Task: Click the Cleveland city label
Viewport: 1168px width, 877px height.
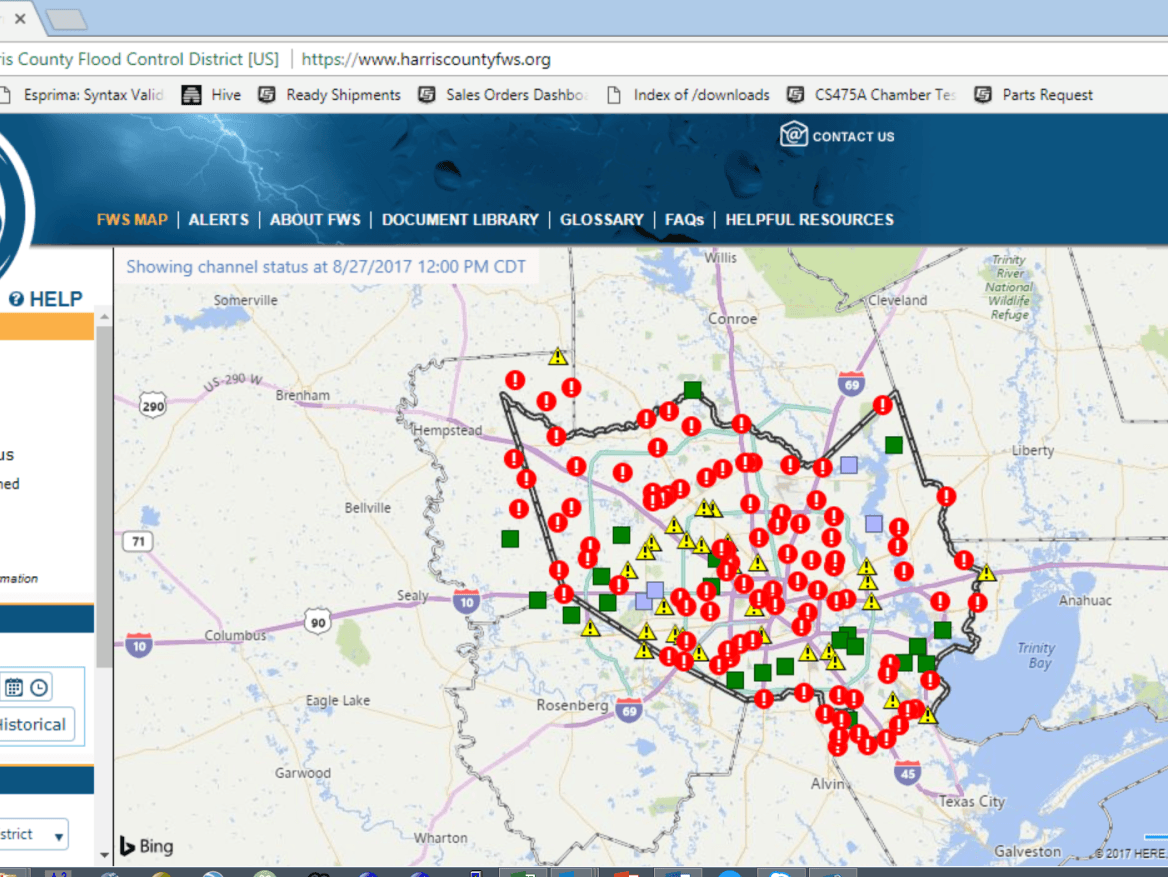Action: [x=898, y=300]
